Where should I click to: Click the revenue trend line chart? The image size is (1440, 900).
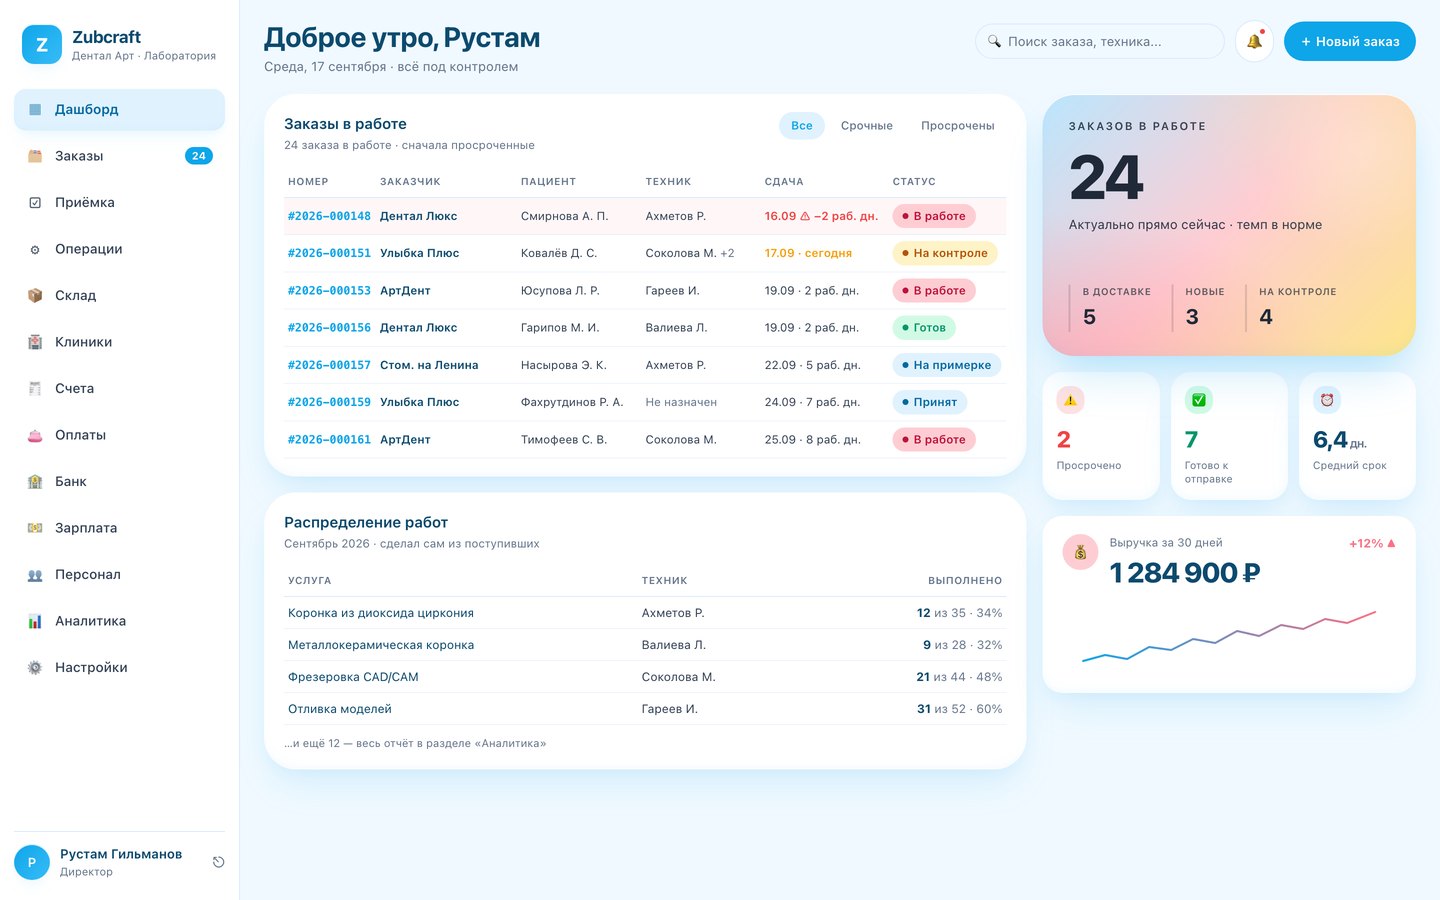(x=1229, y=636)
